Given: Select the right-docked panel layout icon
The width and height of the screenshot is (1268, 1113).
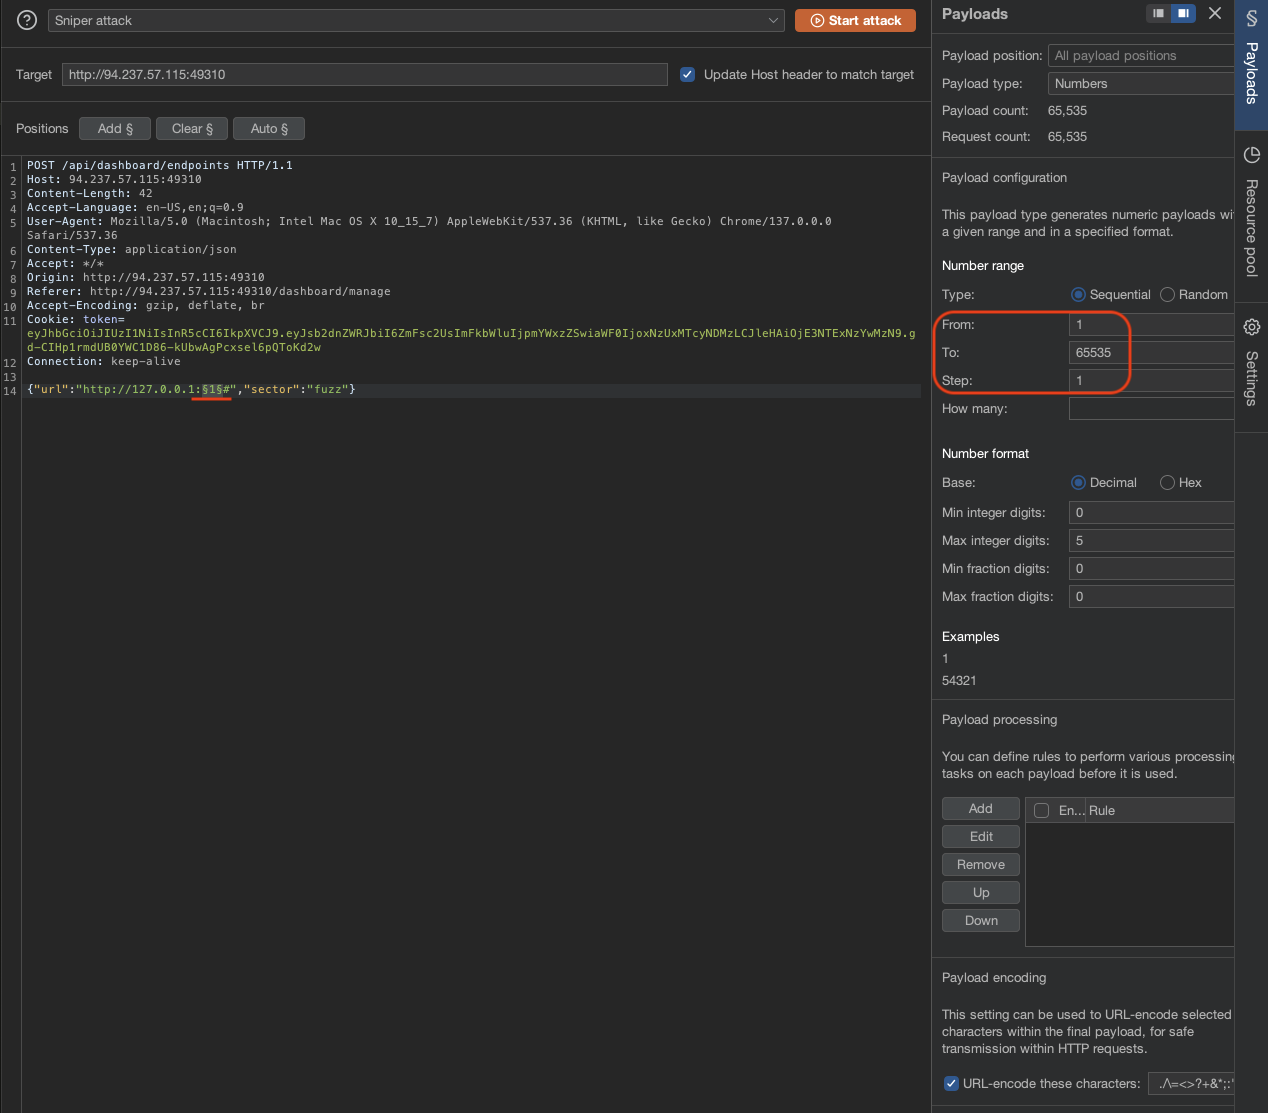Looking at the screenshot, I should click(1183, 14).
